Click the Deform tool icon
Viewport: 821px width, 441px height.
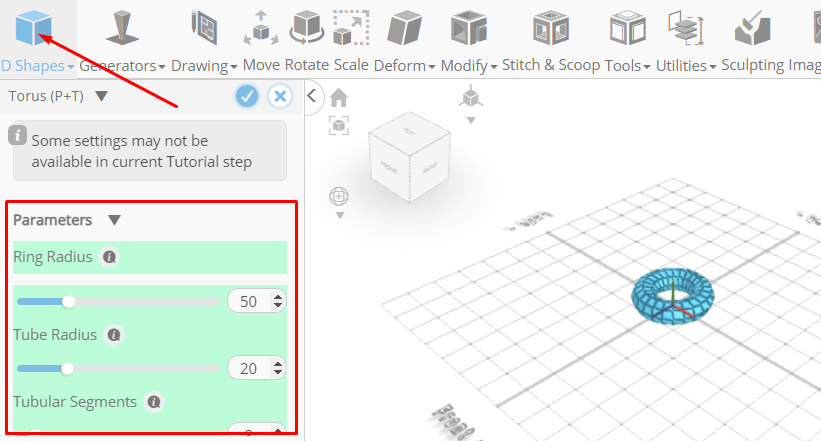(x=404, y=28)
